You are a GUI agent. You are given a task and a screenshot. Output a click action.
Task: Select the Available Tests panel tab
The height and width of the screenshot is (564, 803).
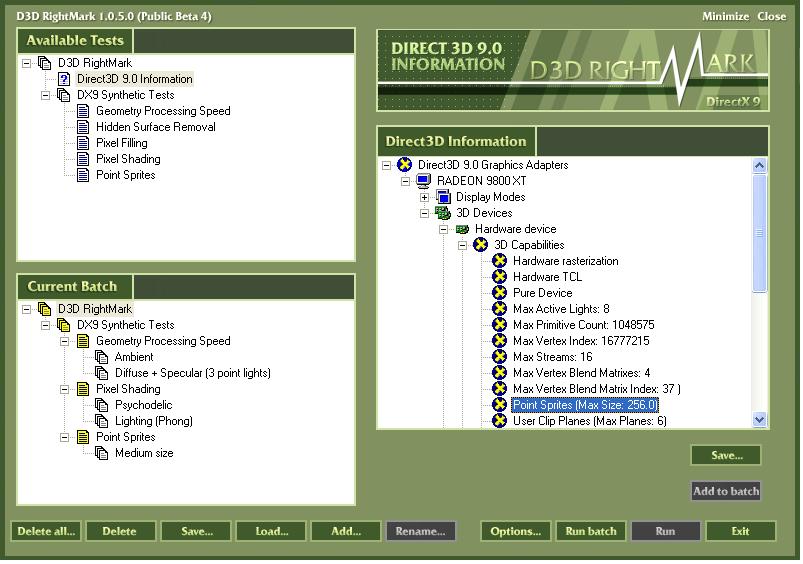[x=75, y=40]
